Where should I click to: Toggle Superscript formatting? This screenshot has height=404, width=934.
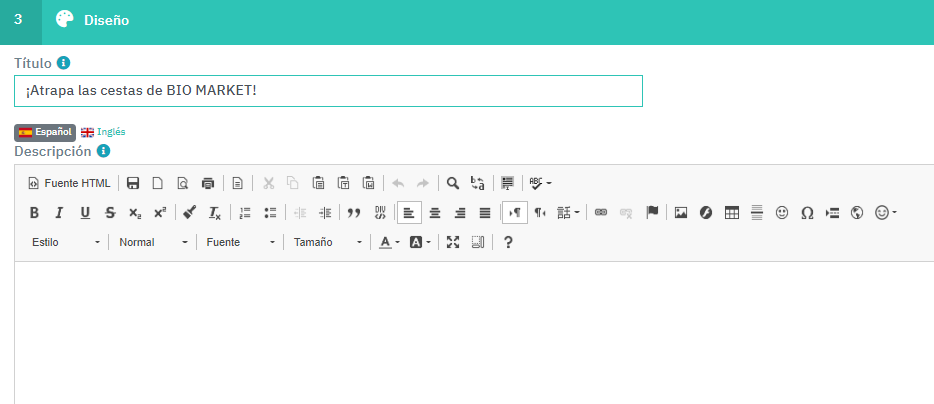click(x=160, y=213)
